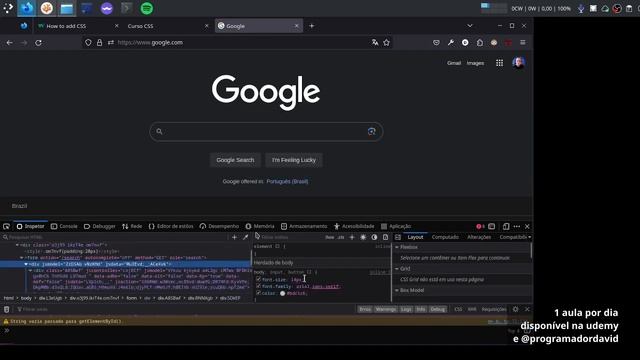This screenshot has height=360, width=640.
Task: Open the Memória devtools tab
Action: point(260,227)
